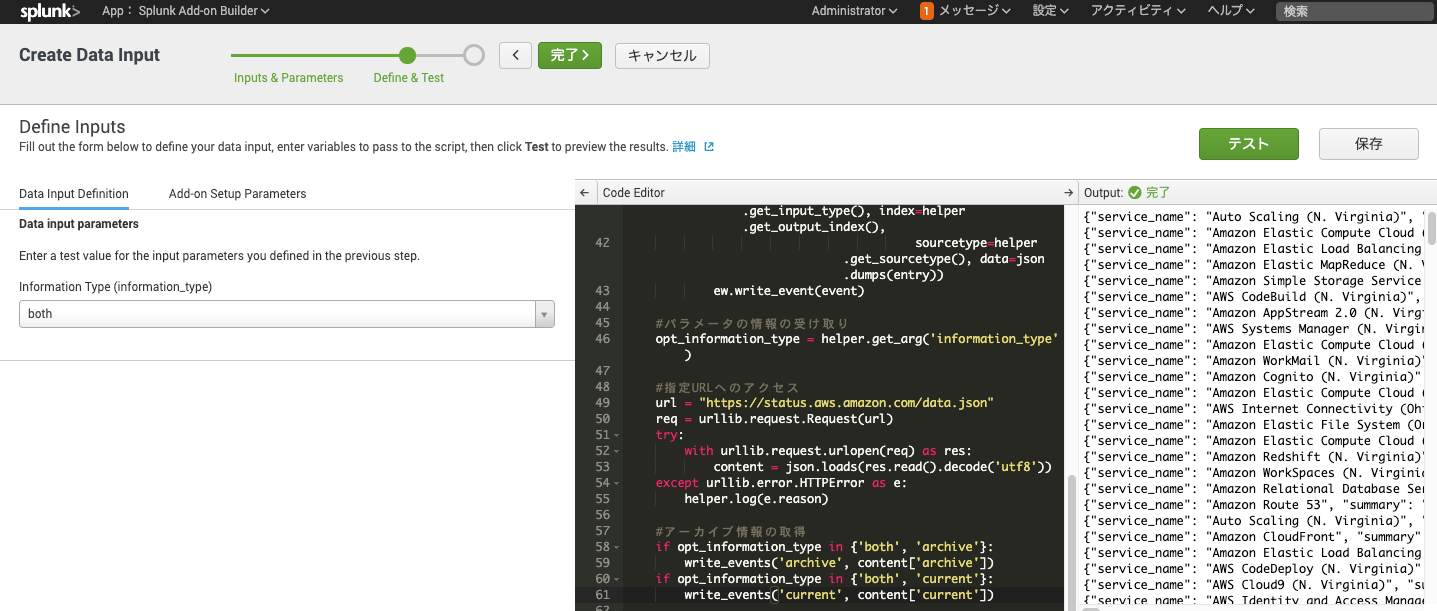Open messages via the orange notification badge
Image resolution: width=1437 pixels, height=611 pixels.
[x=925, y=11]
